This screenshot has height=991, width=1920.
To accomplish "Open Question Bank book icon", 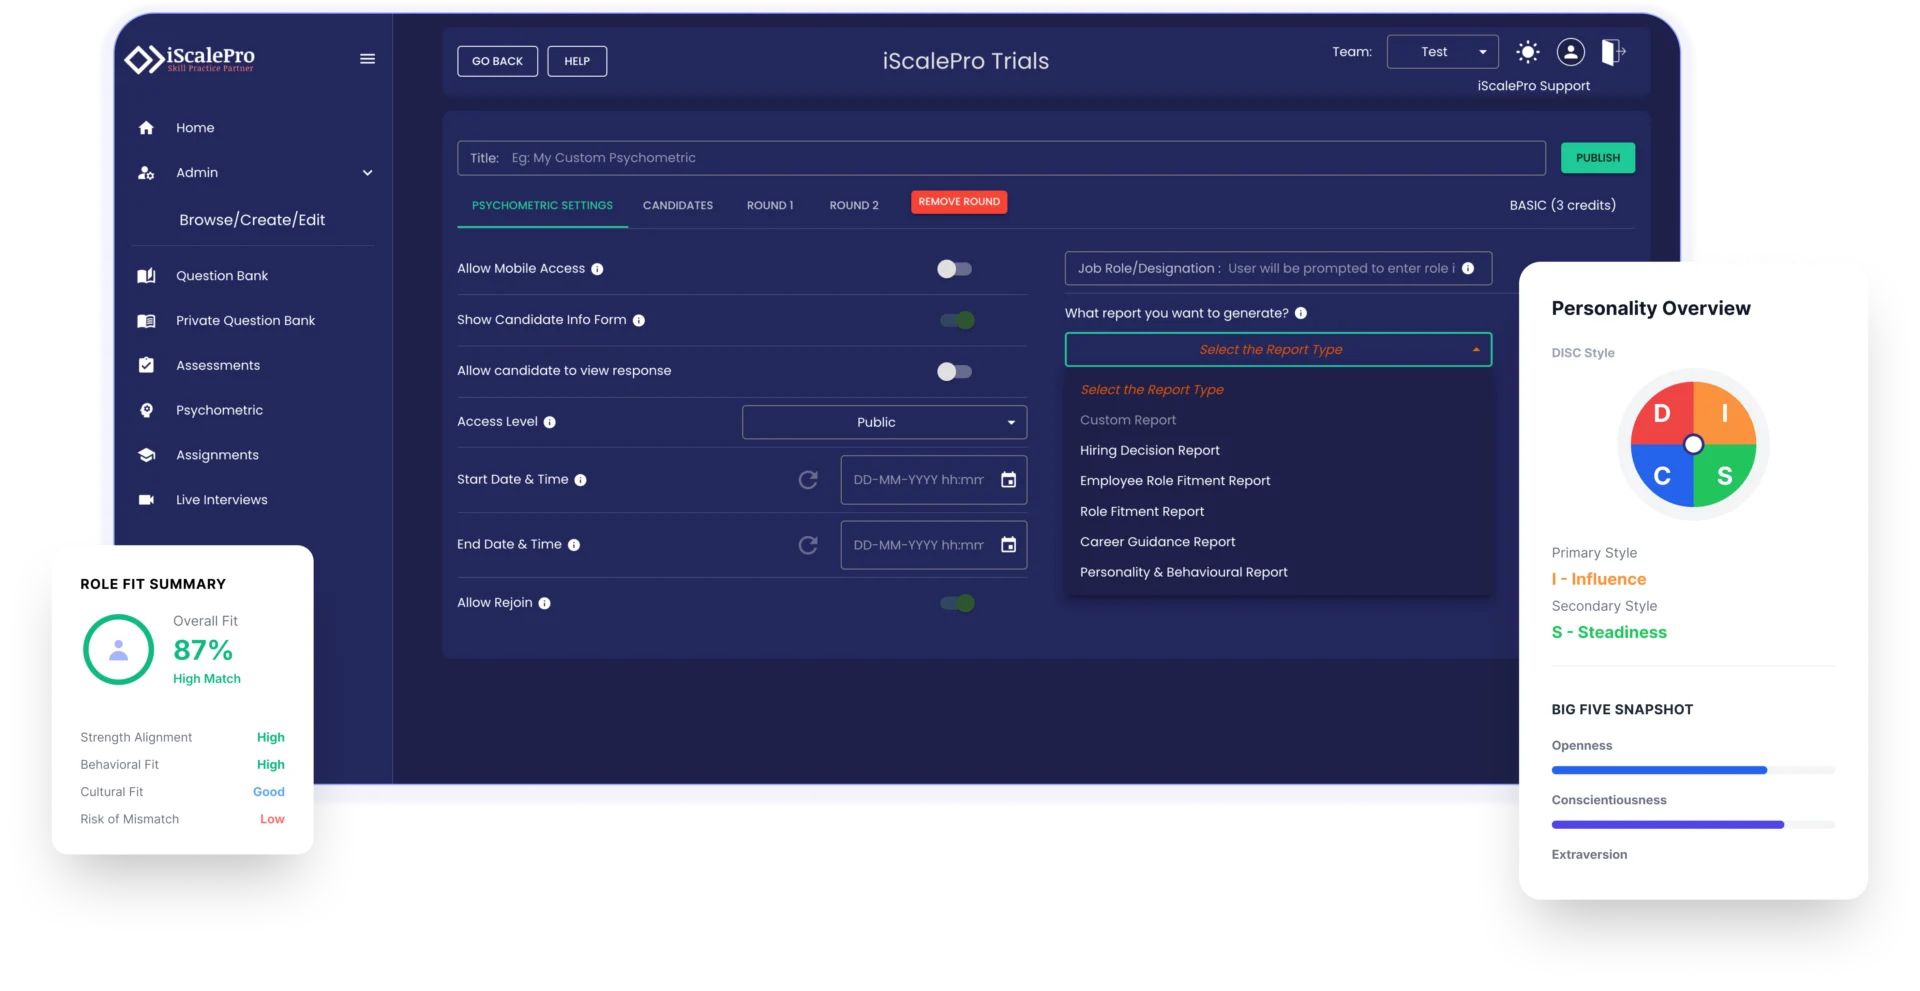I will point(146,276).
